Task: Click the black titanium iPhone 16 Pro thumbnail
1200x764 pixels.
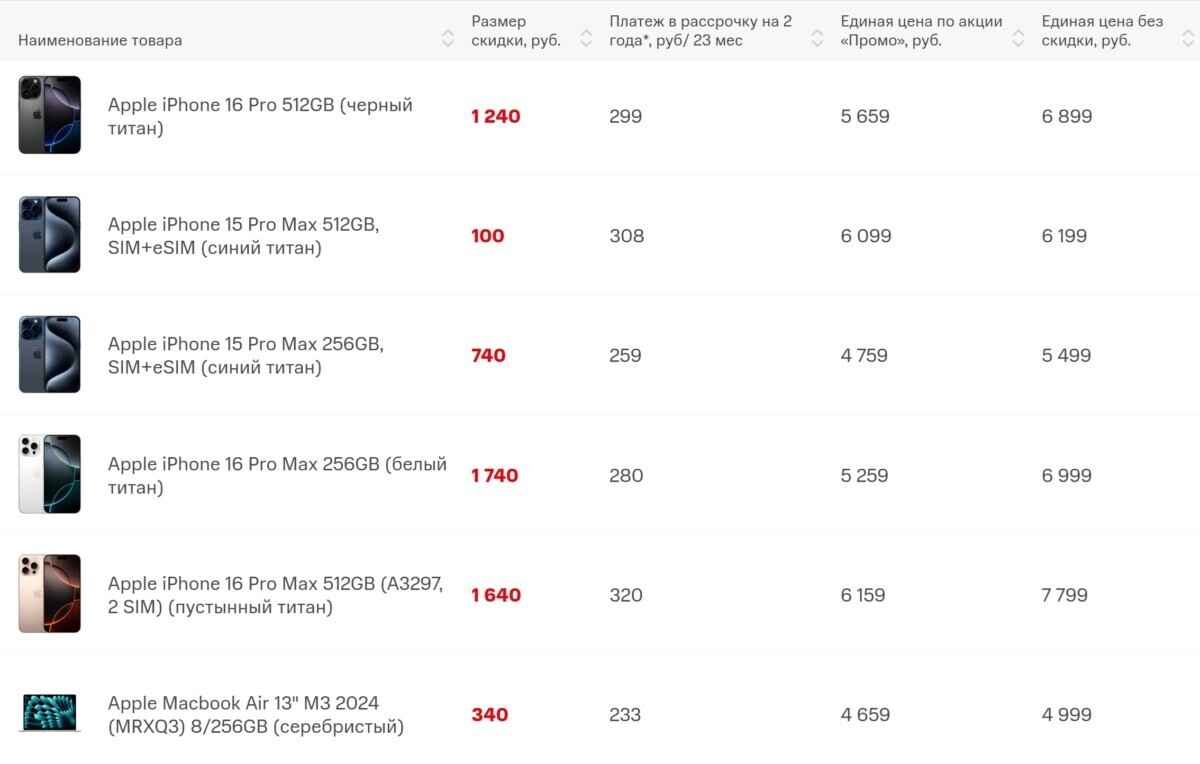Action: click(49, 115)
